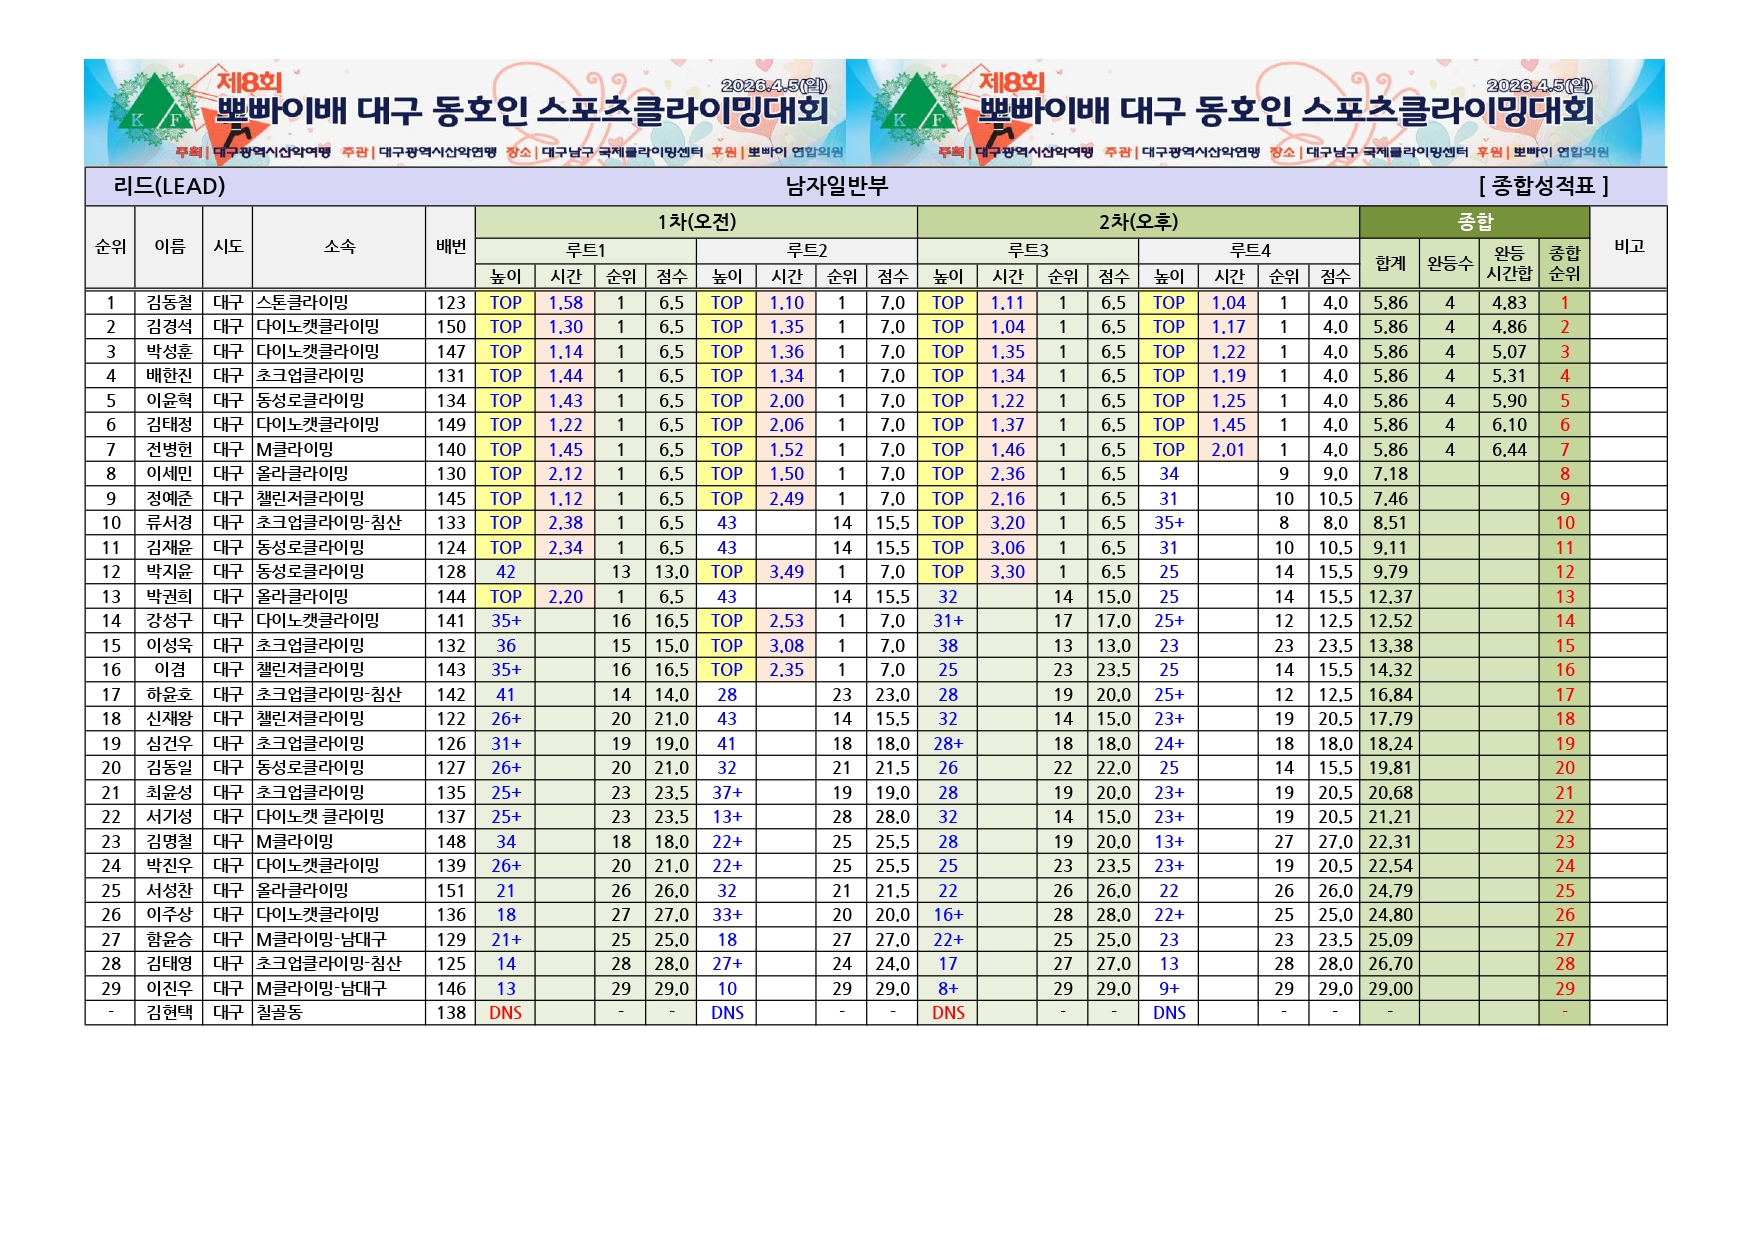This screenshot has width=1754, height=1240.
Task: Click the left banner's 제8회 red text
Action: click(250, 82)
